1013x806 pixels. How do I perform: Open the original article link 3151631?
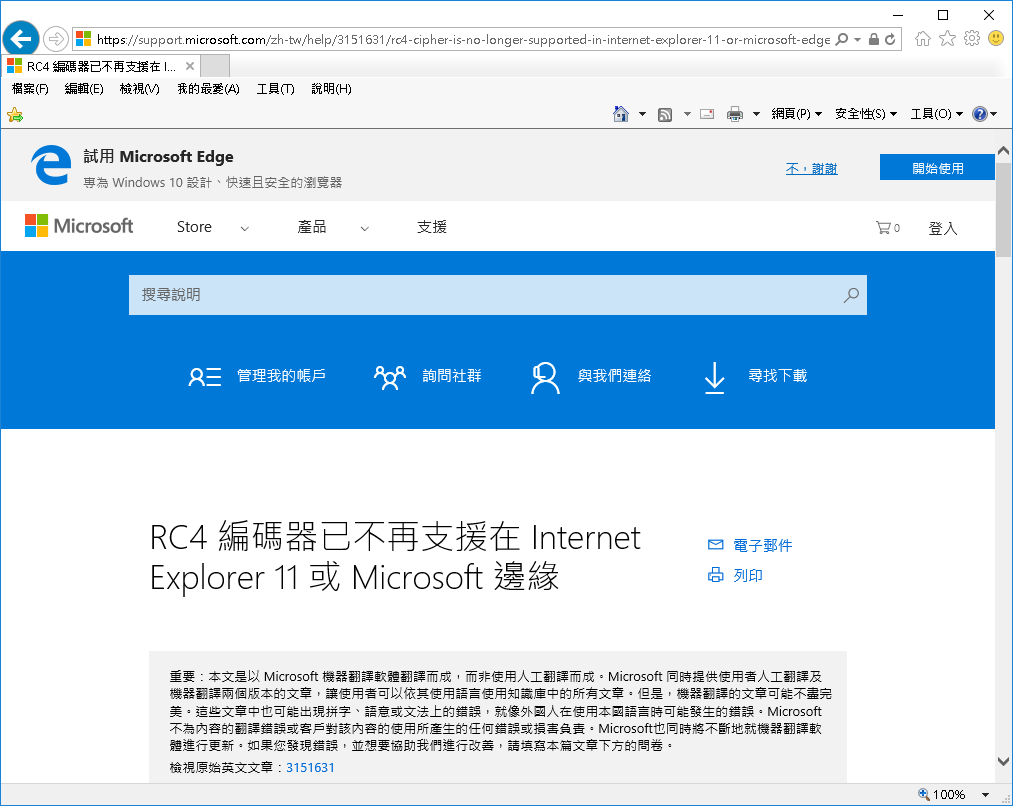pos(310,767)
